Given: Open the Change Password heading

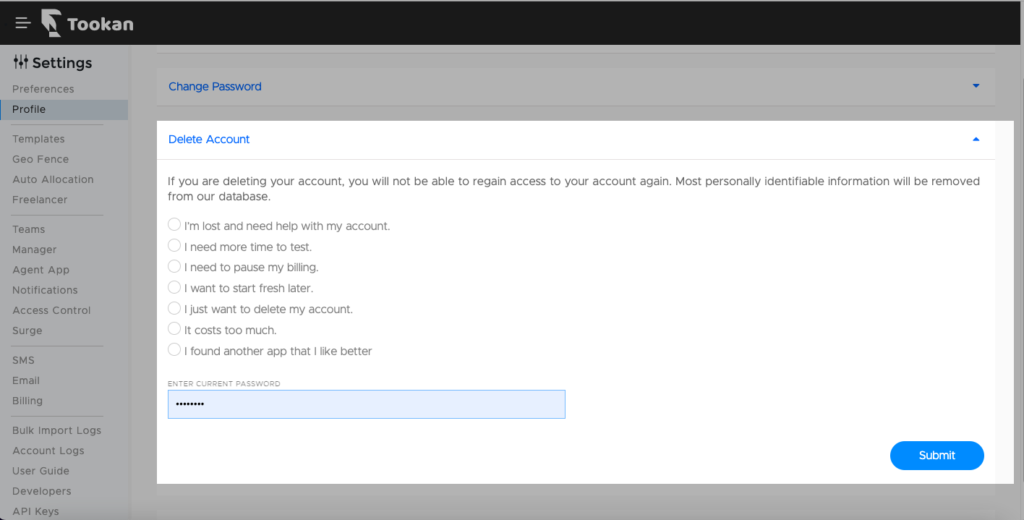Looking at the screenshot, I should (215, 86).
